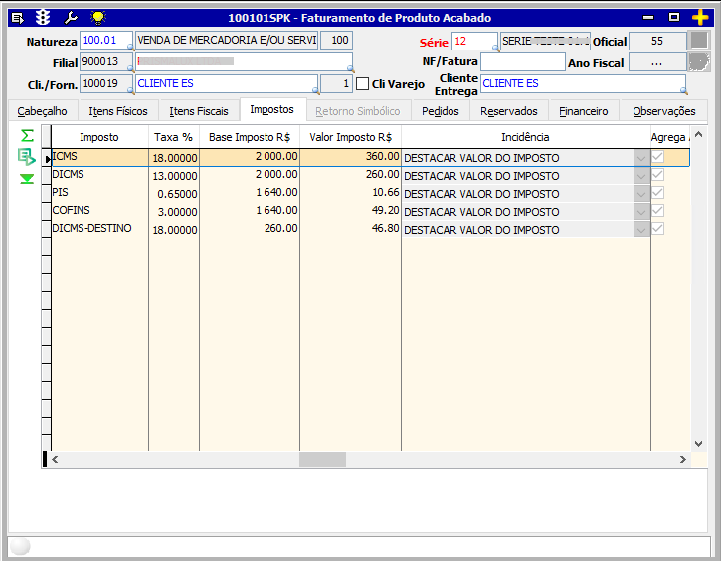This screenshot has height=561, width=721.
Task: Click the horizontal scrollbar left arrow
Action: pos(55,459)
